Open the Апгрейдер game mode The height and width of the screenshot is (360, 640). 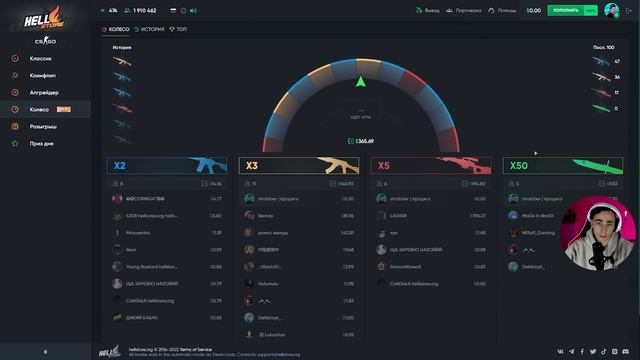tap(44, 93)
